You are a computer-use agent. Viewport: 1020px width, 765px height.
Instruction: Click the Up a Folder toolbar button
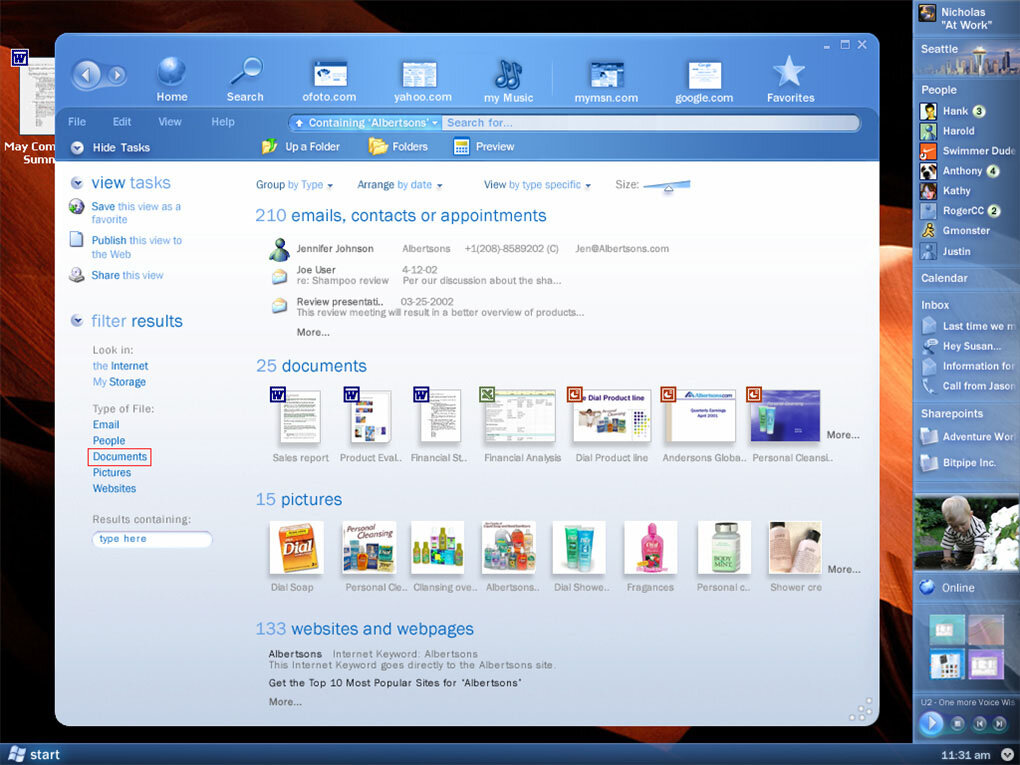(x=301, y=146)
